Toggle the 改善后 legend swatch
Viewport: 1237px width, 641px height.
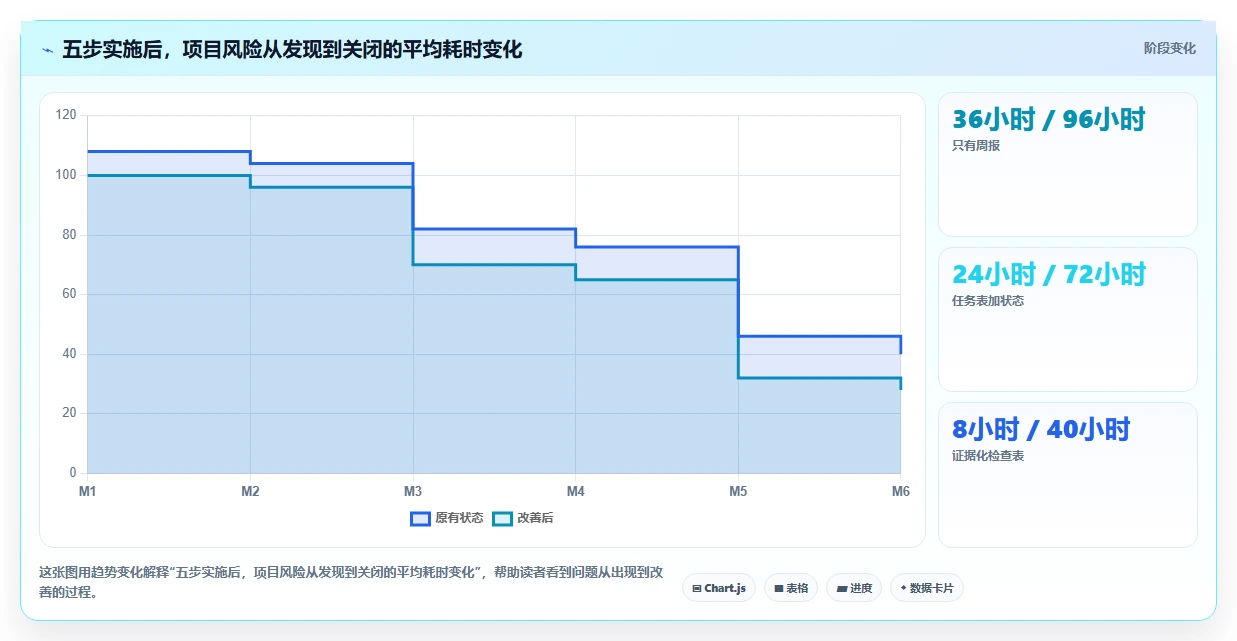(x=503, y=518)
